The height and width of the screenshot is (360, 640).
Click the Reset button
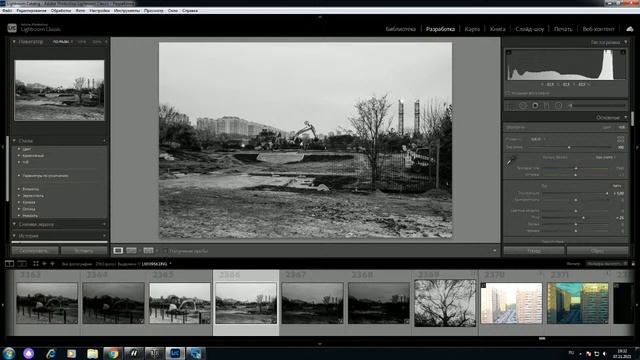coord(598,251)
